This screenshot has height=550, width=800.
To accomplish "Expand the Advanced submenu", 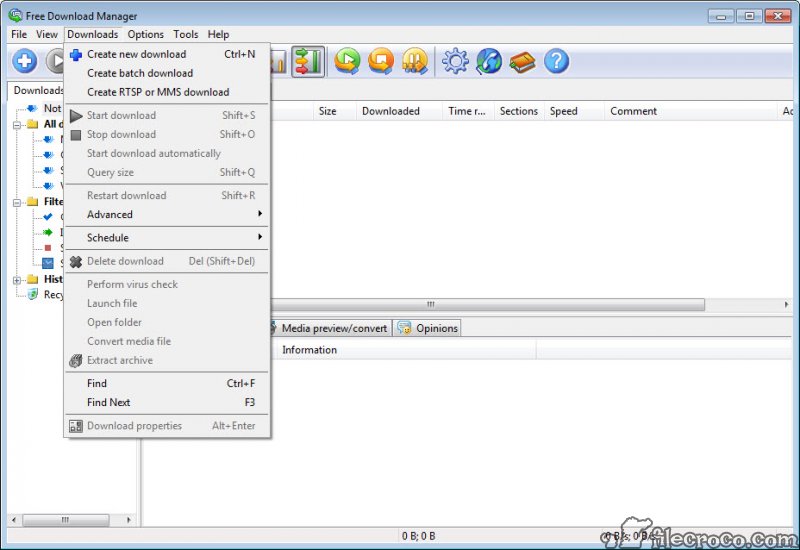I will (167, 214).
